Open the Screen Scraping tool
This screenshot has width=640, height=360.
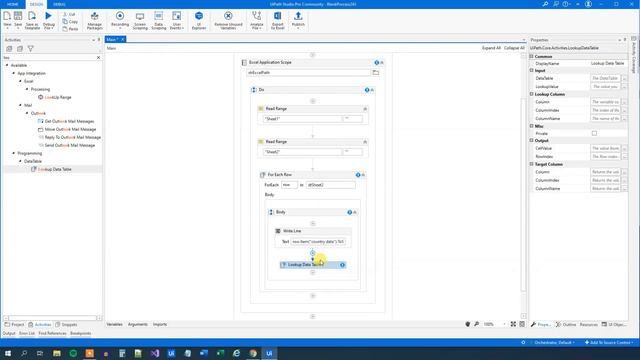(x=140, y=20)
